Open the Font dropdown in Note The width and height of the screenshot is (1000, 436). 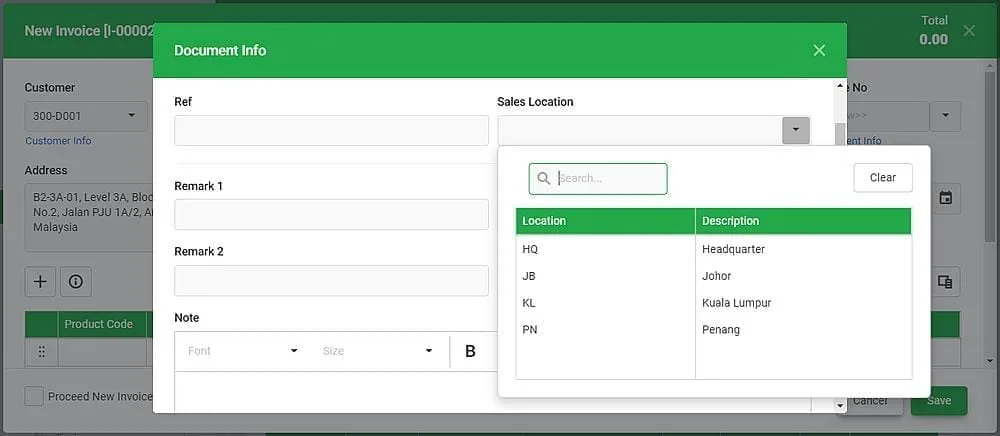(243, 351)
